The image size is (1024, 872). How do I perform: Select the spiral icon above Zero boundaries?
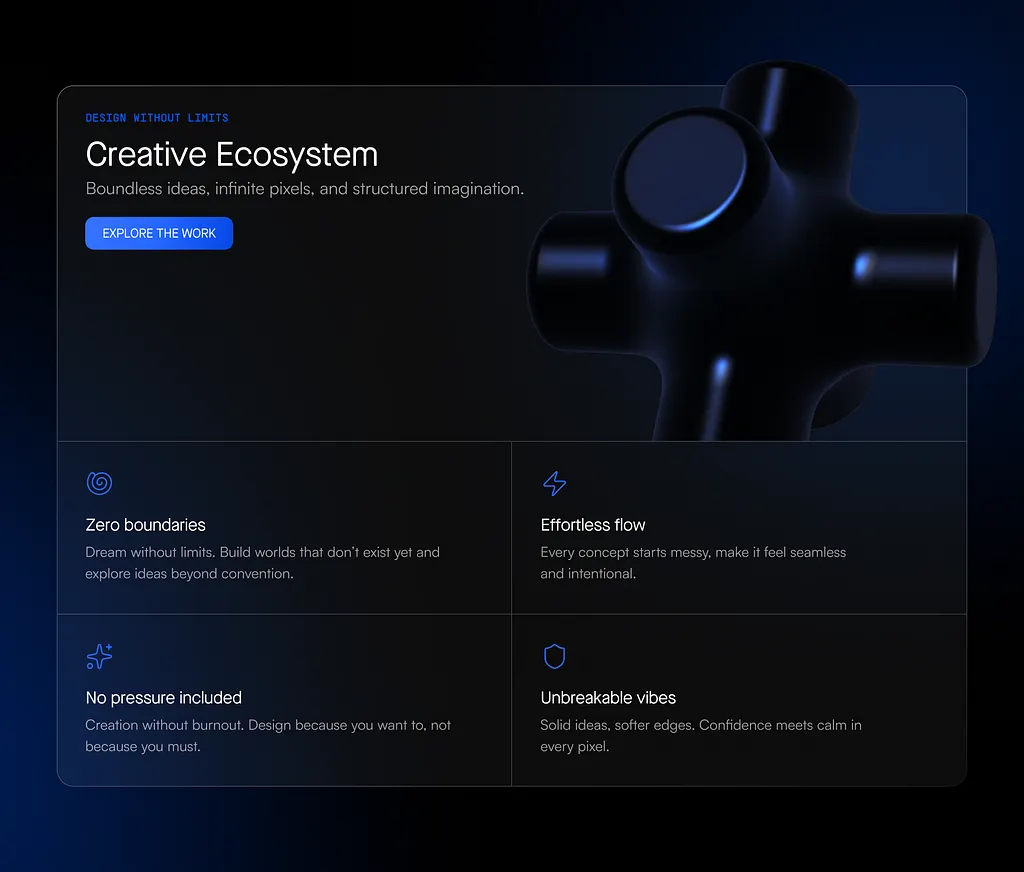(99, 483)
